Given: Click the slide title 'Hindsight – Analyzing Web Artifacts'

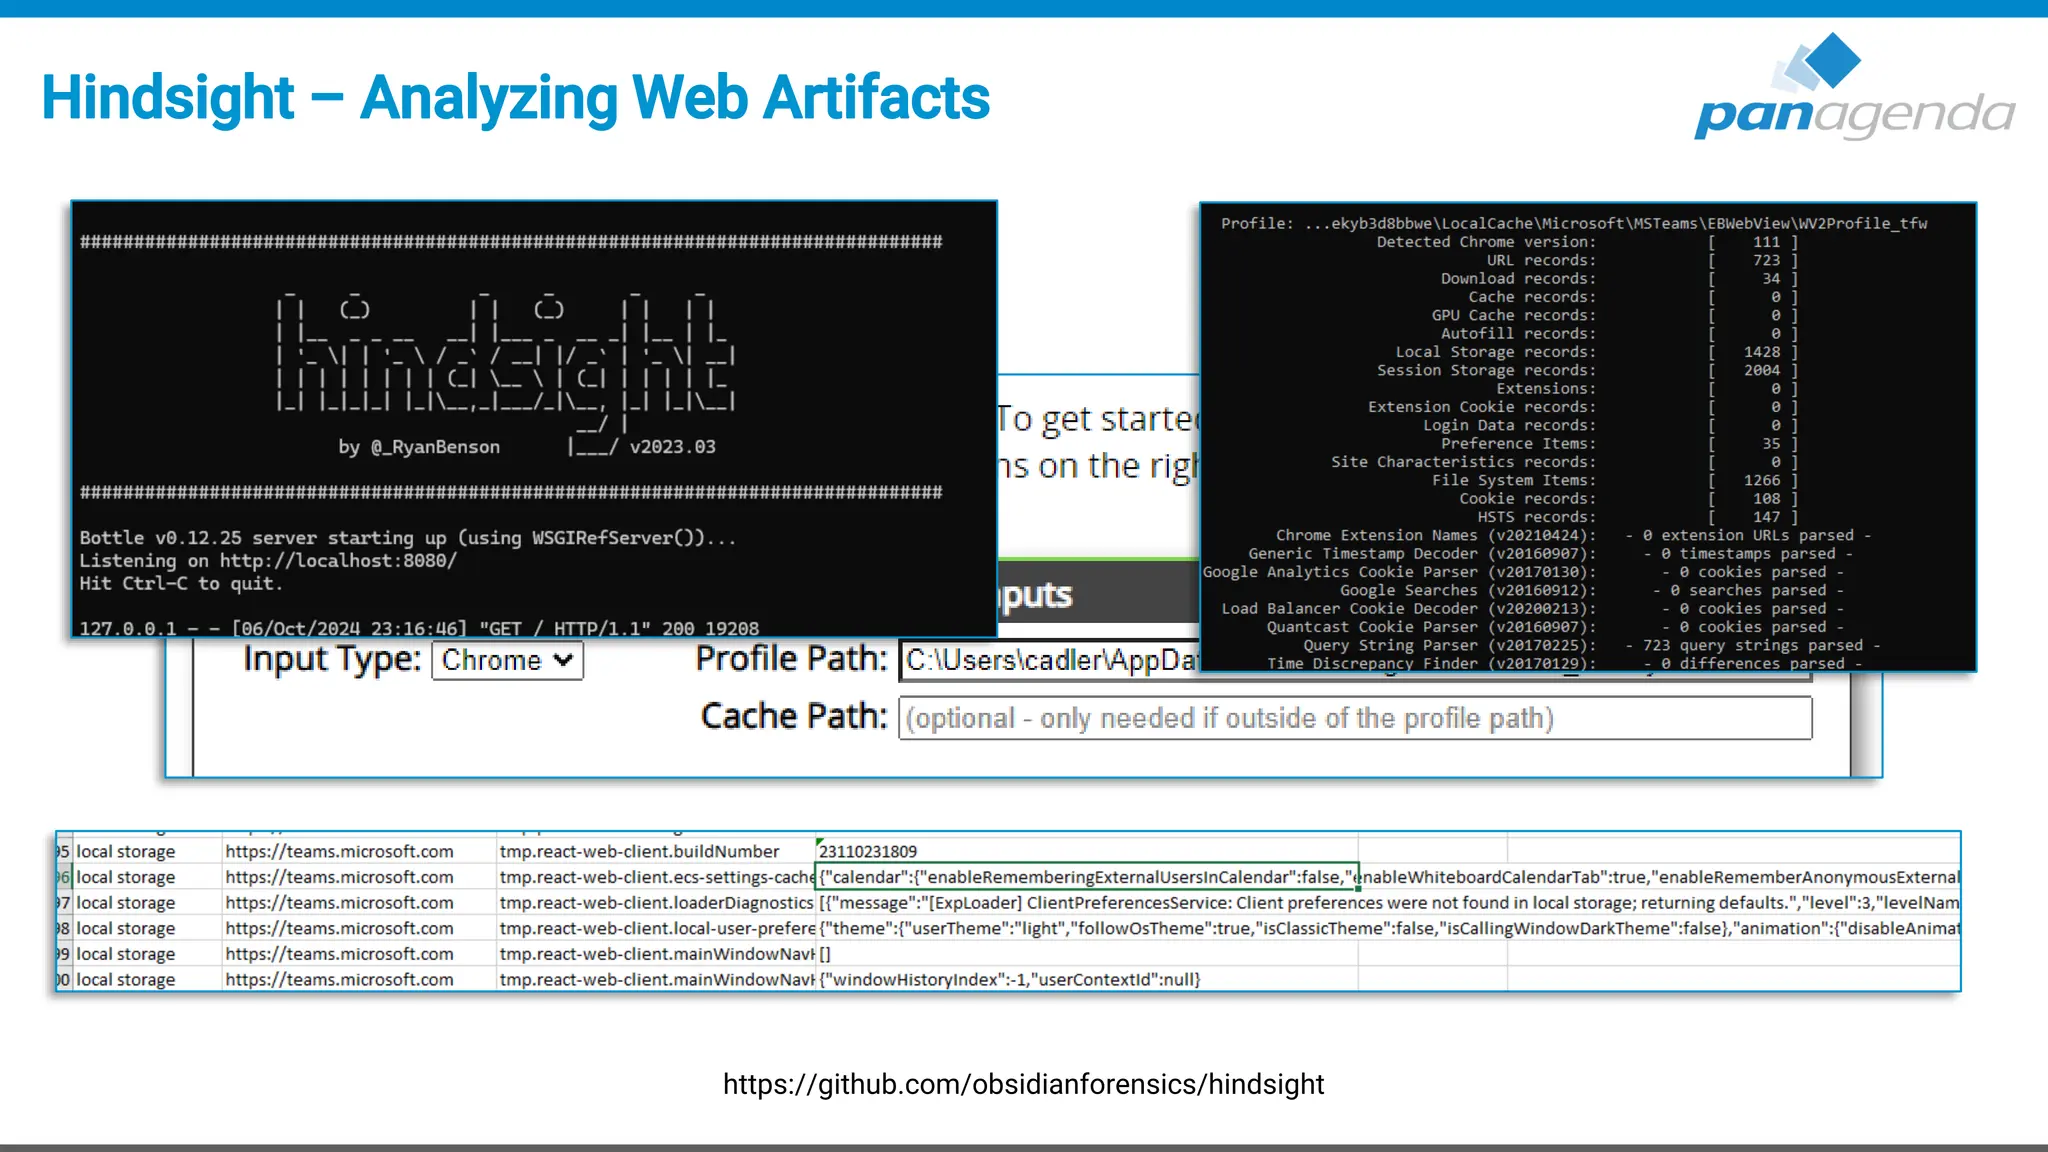Looking at the screenshot, I should 515,97.
